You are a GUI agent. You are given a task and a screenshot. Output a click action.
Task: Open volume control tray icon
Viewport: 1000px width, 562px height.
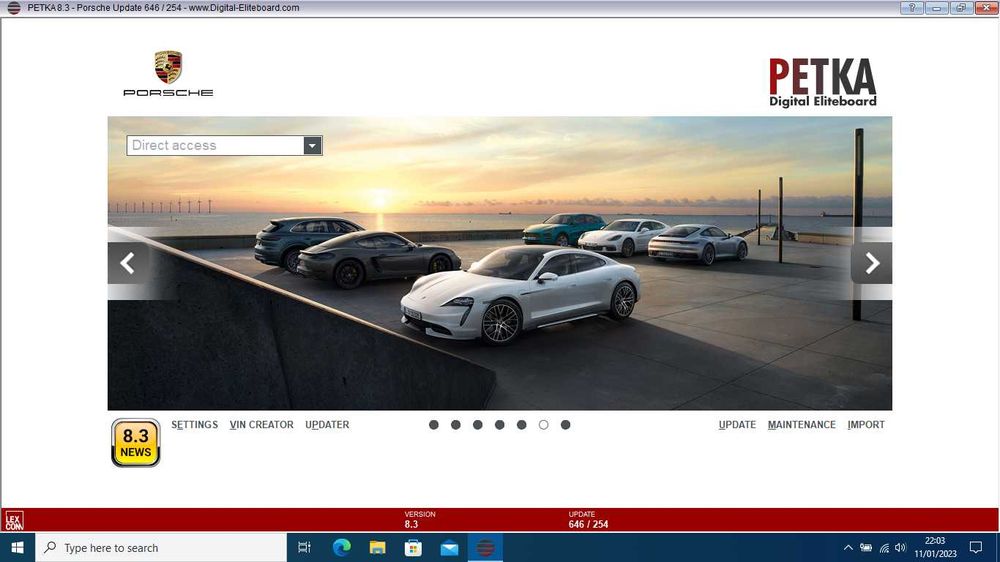tap(901, 547)
